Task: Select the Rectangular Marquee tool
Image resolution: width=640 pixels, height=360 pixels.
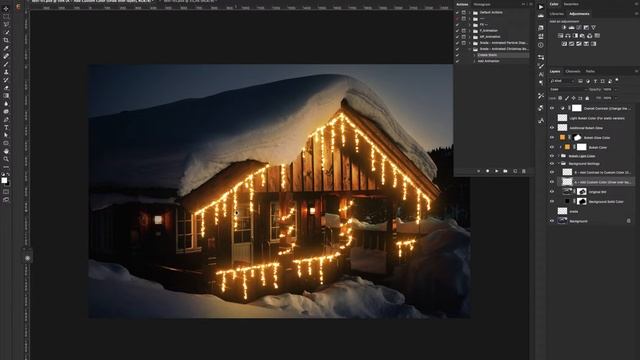Action: click(x=6, y=17)
